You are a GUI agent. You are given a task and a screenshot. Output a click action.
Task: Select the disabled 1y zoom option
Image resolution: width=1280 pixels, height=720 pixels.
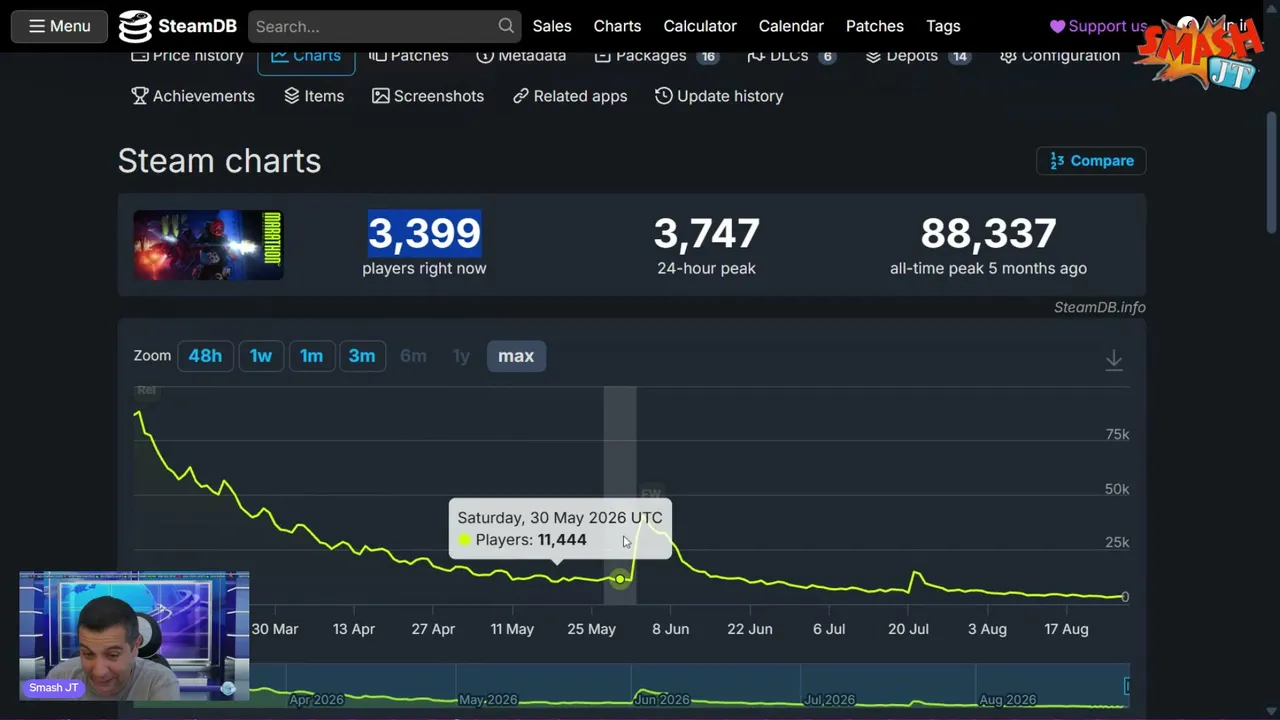(461, 356)
